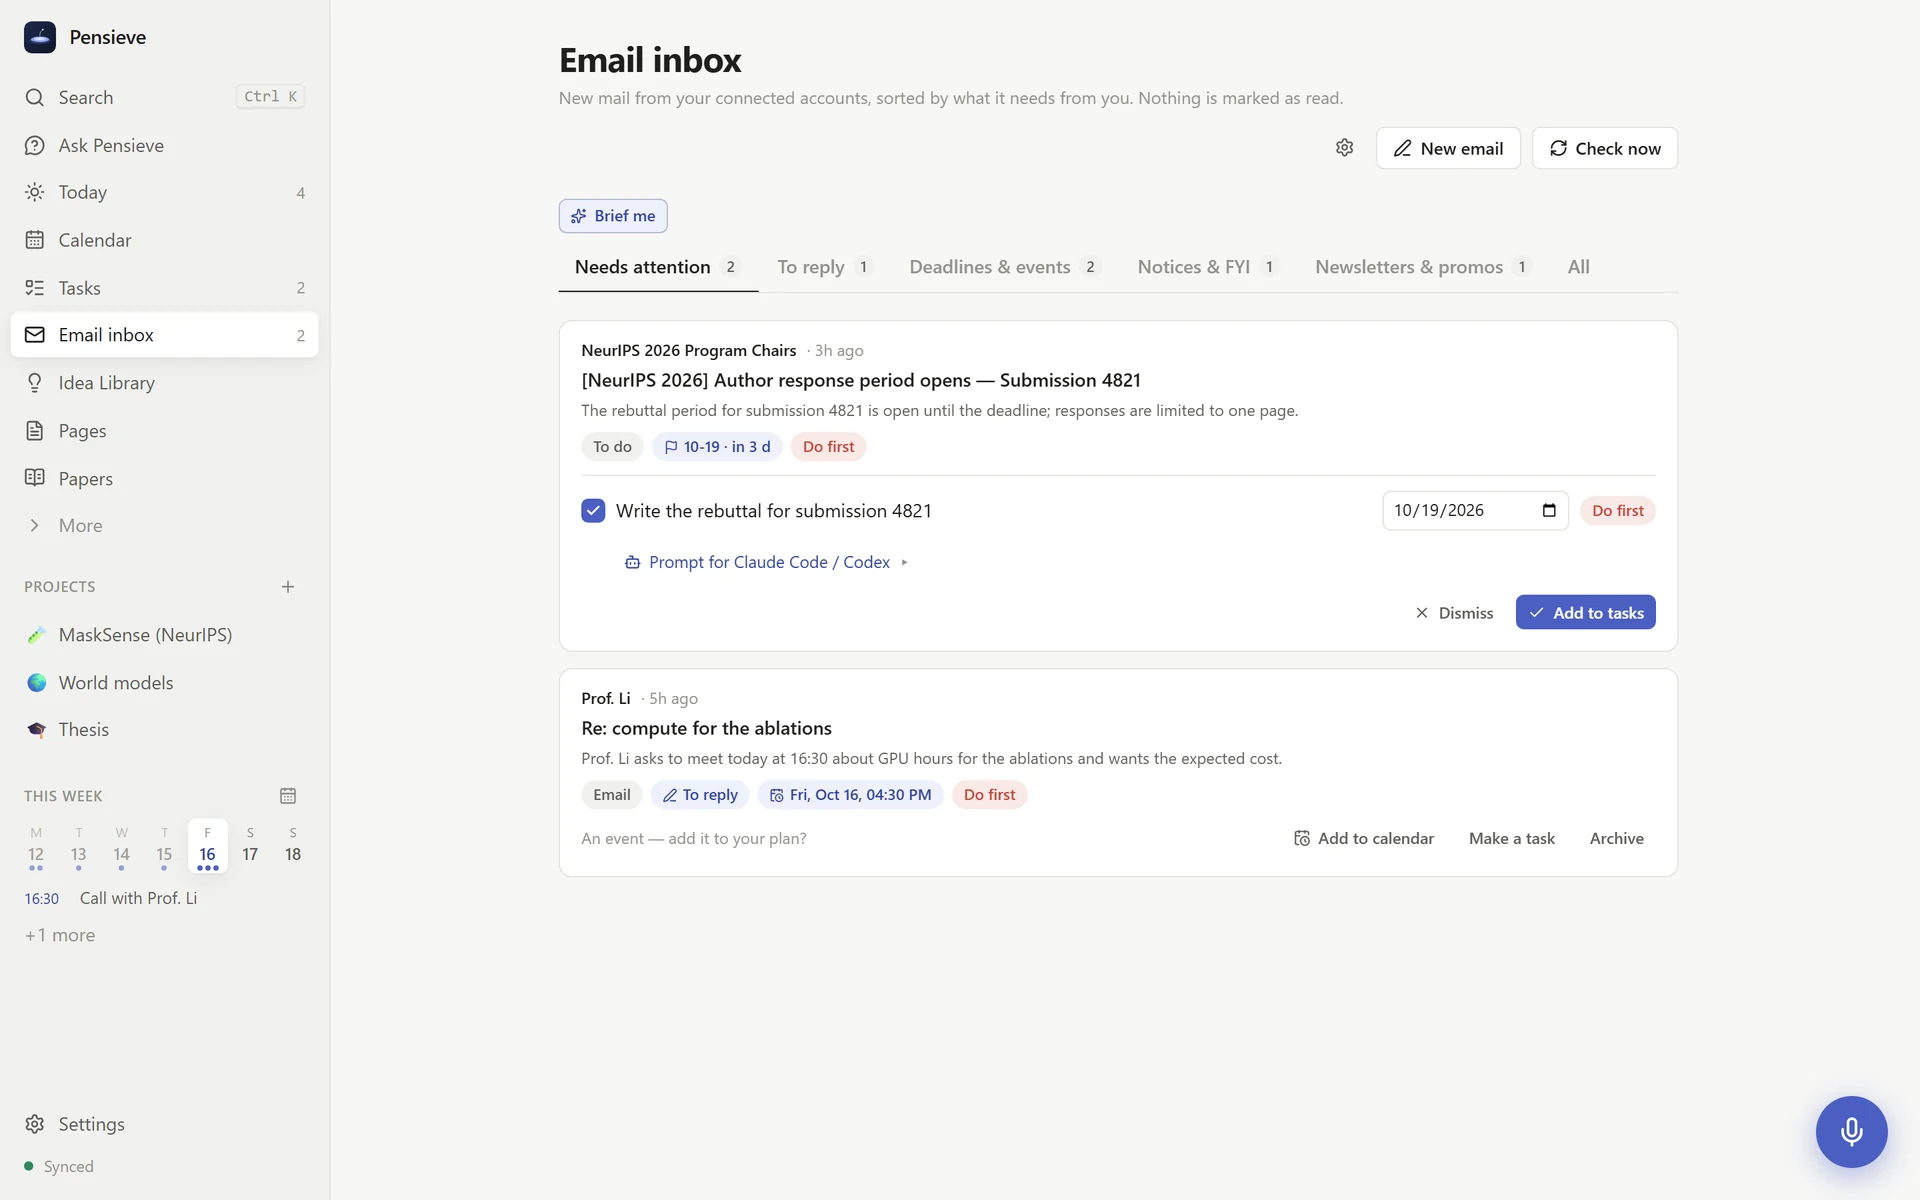
Task: Click the Email tag on Prof. Li message
Action: click(x=611, y=795)
